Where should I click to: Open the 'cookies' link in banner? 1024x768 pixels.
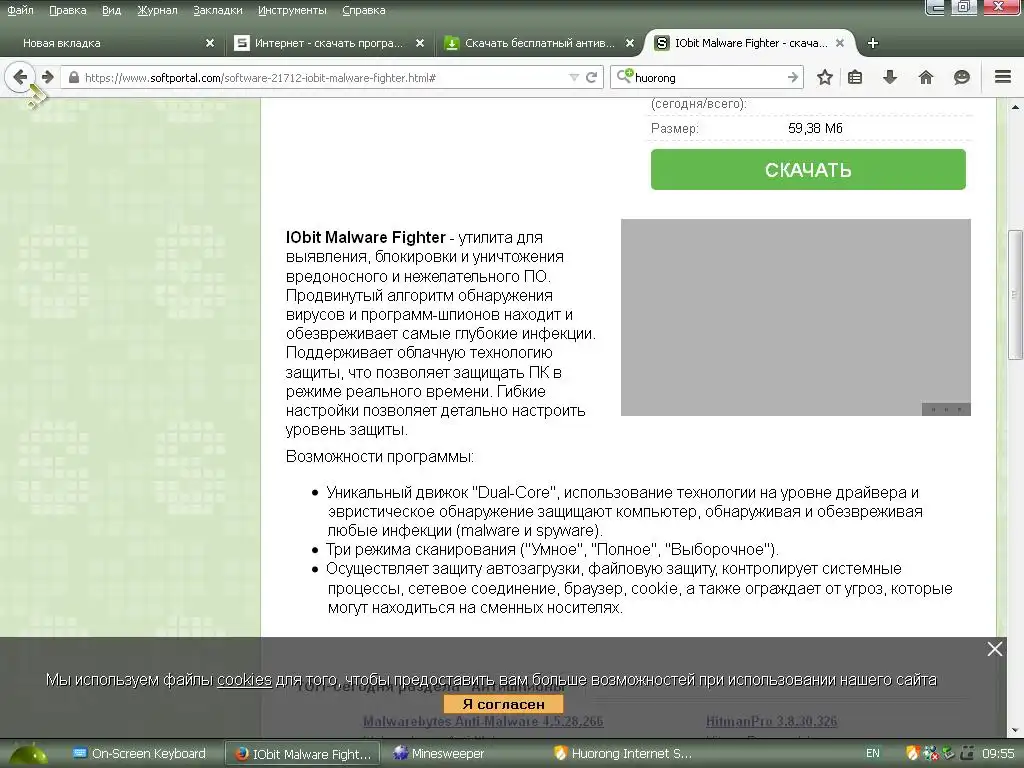[244, 680]
